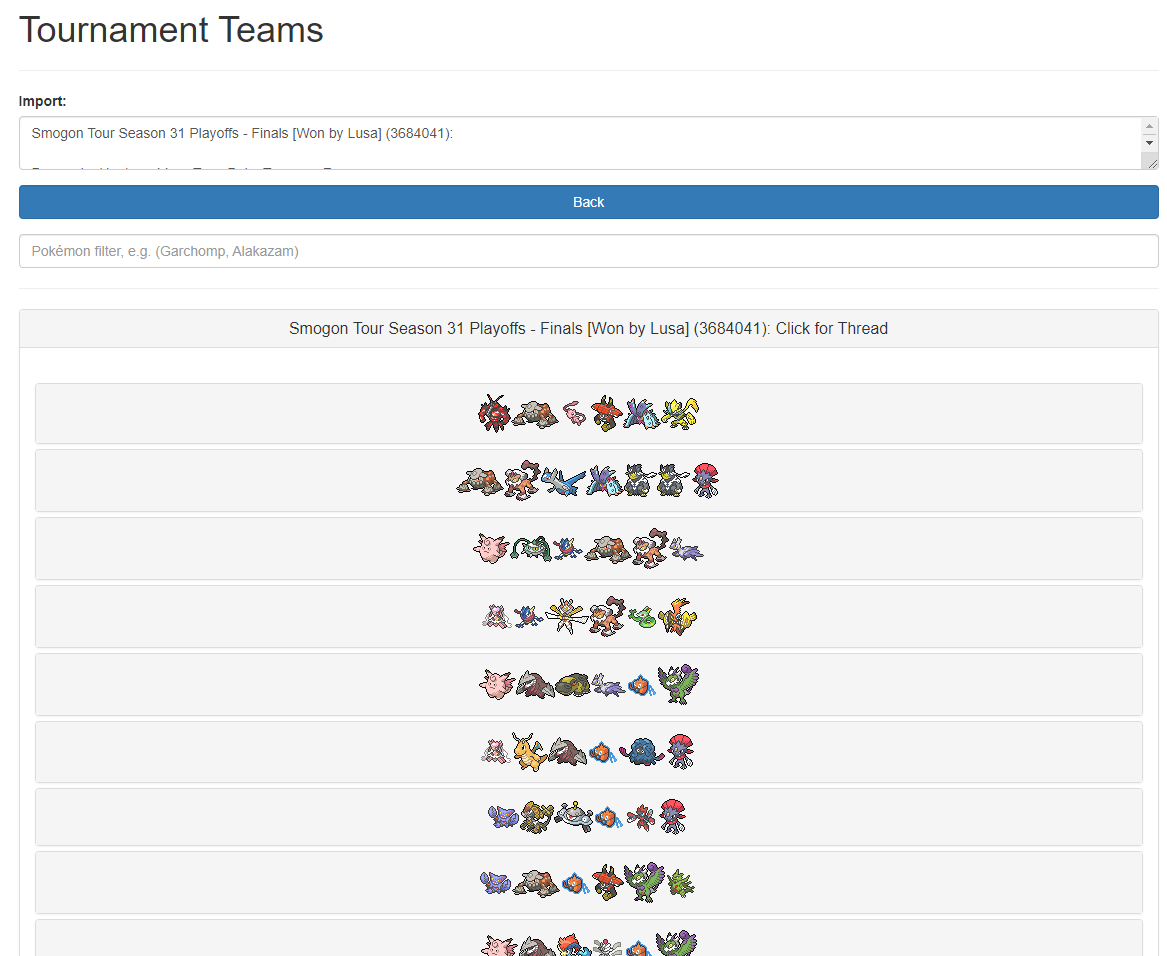Select the Tangrowth sprite
1167x956 pixels.
[x=641, y=752]
